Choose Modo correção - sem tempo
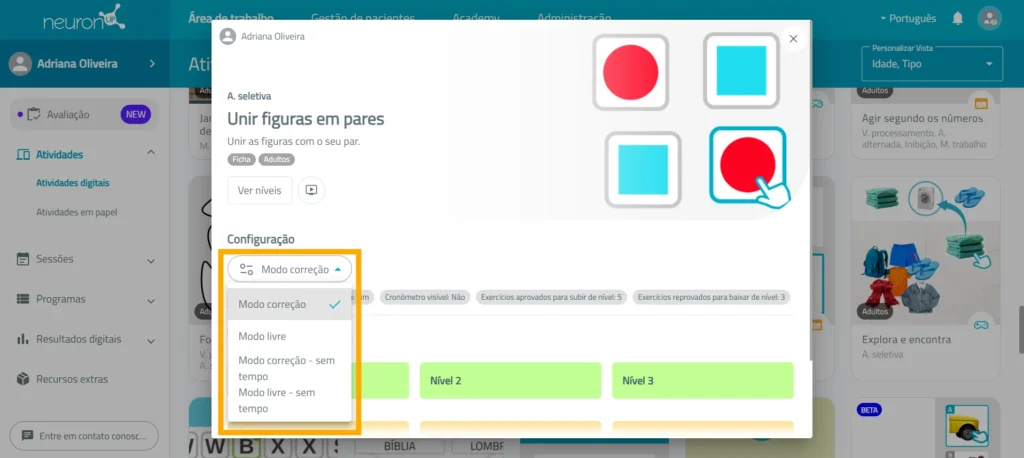The width and height of the screenshot is (1024, 458). 289,368
